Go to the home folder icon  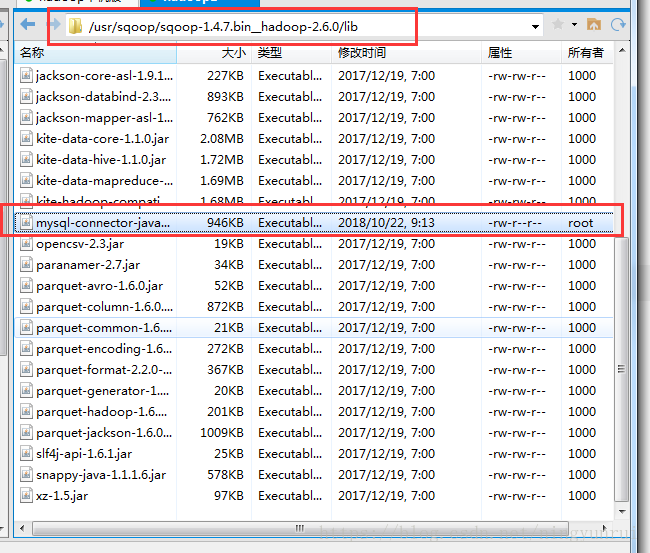[x=594, y=24]
